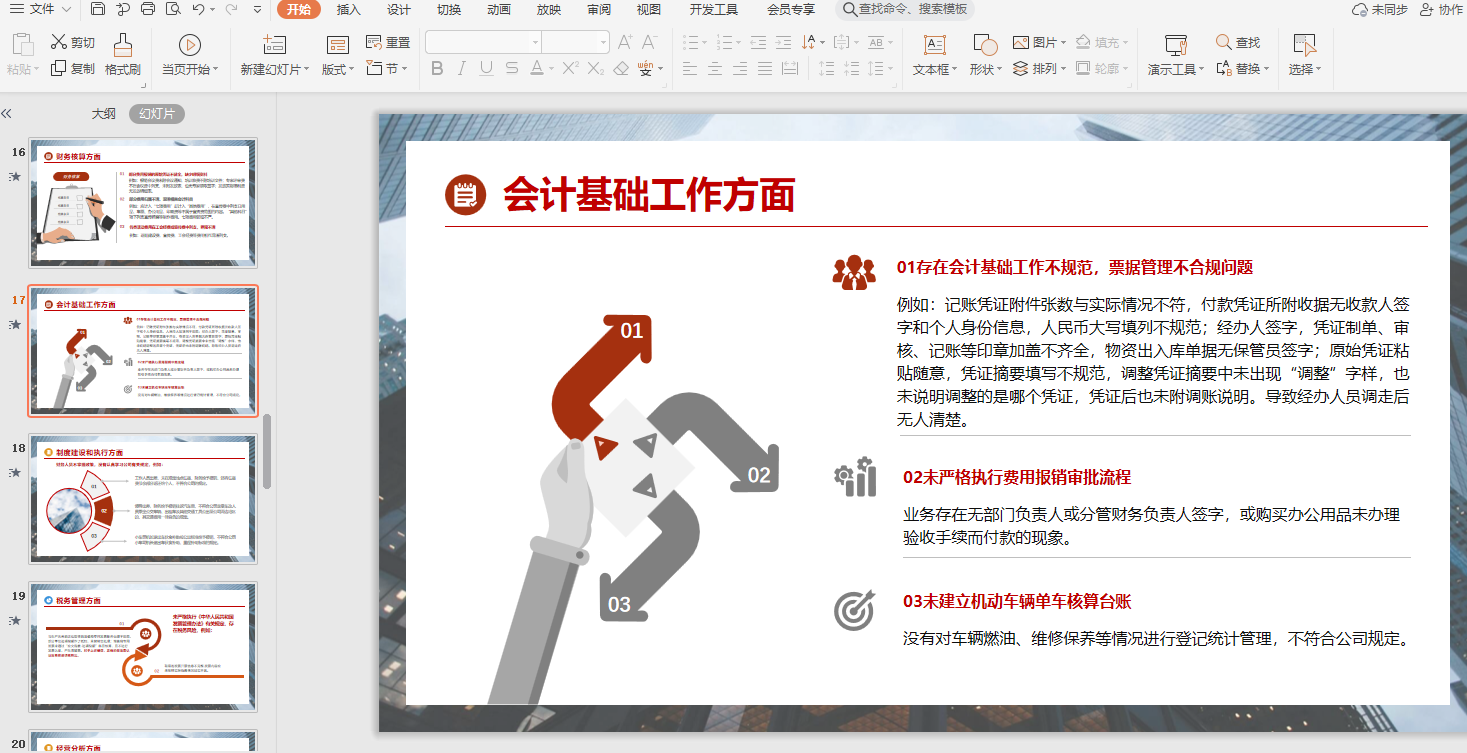Screen dimensions: 1467x753
Task: Collapse the slide panel with double-chevron icon
Action: tap(6, 114)
